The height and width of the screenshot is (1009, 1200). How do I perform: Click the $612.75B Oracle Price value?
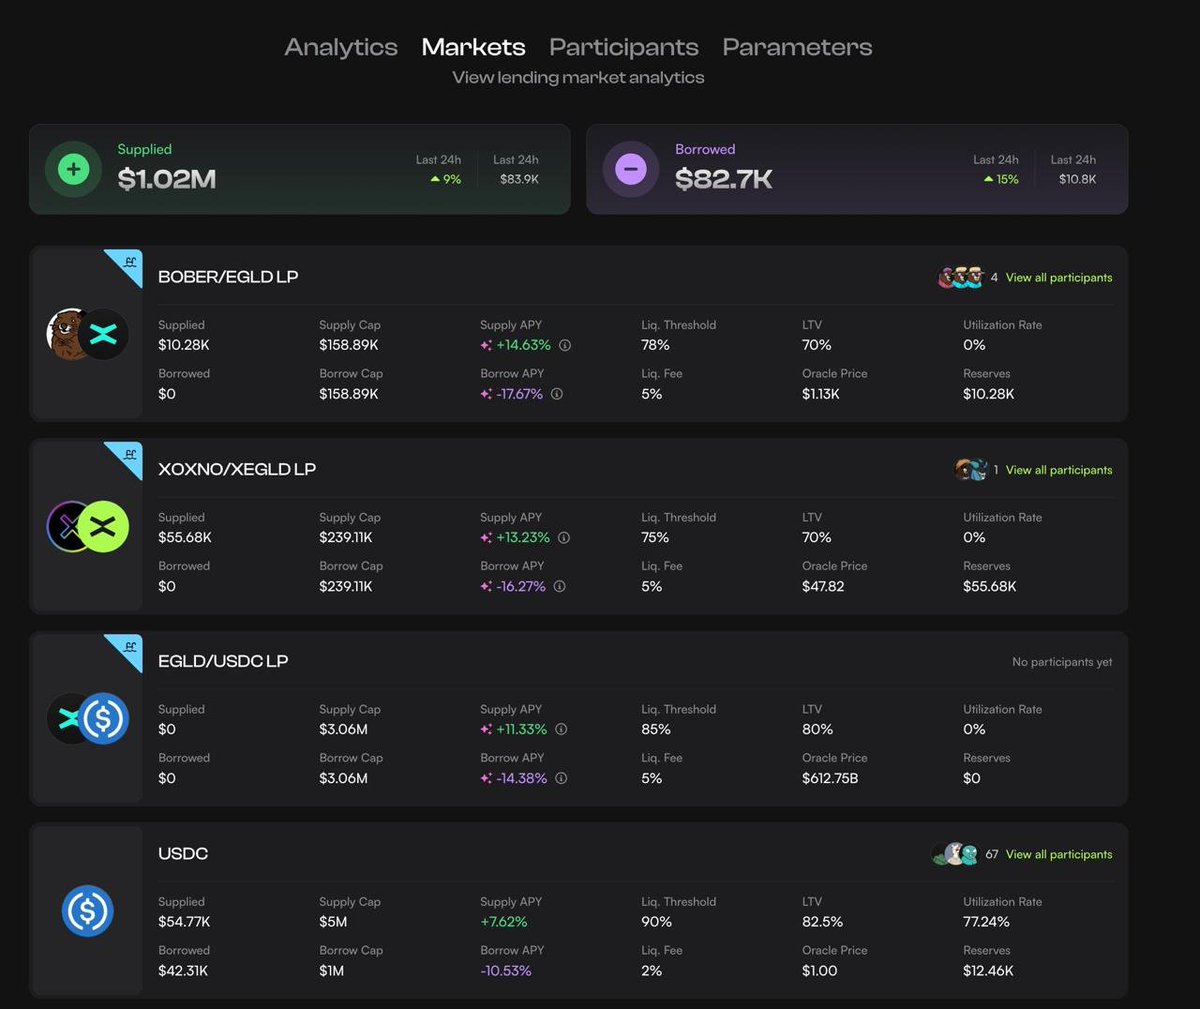830,778
